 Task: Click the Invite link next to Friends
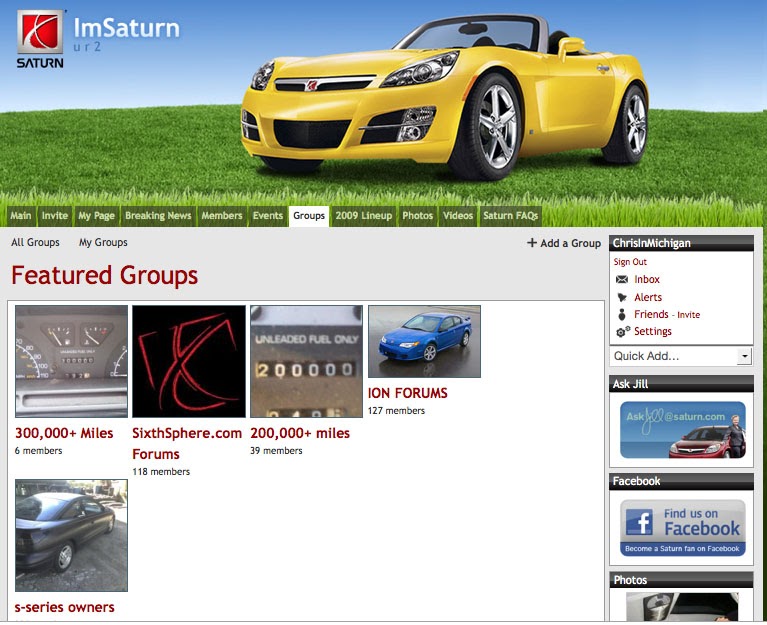click(x=688, y=315)
